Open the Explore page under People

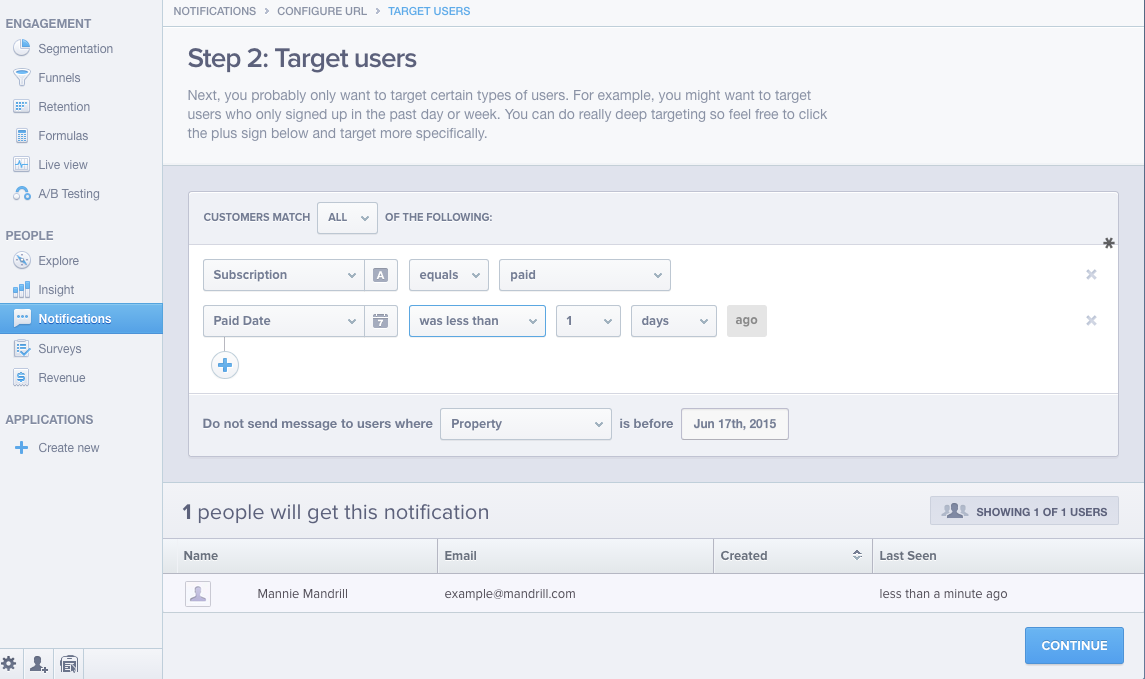pyautogui.click(x=58, y=261)
